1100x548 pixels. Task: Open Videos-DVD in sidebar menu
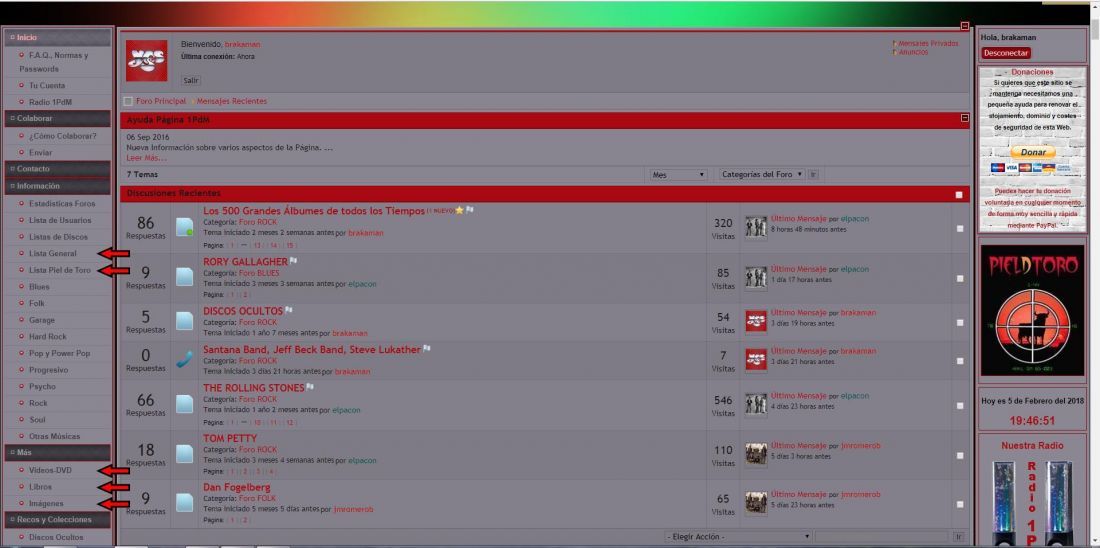point(51,470)
